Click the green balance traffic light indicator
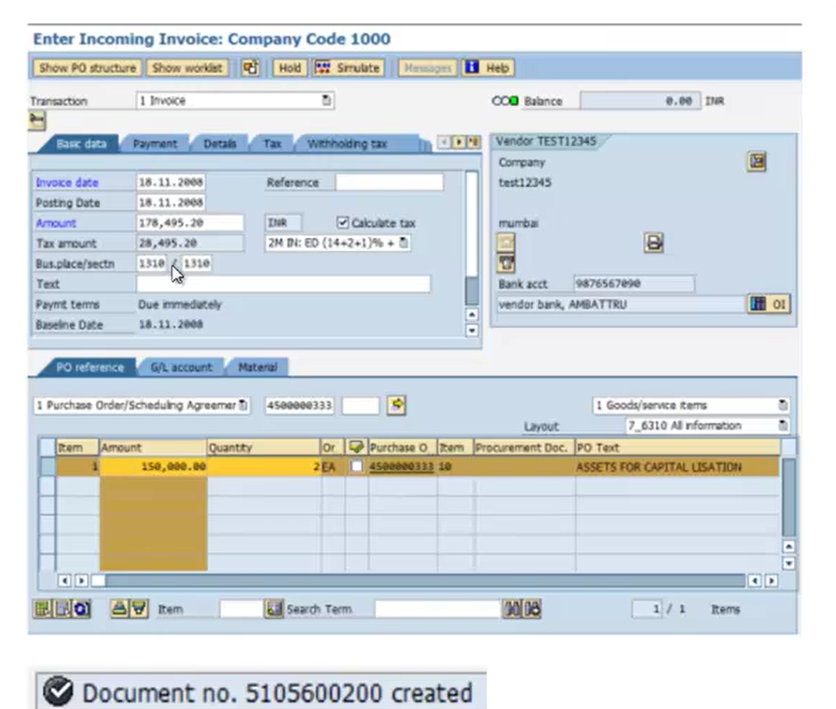Screen dimensions: 836x709 513,101
